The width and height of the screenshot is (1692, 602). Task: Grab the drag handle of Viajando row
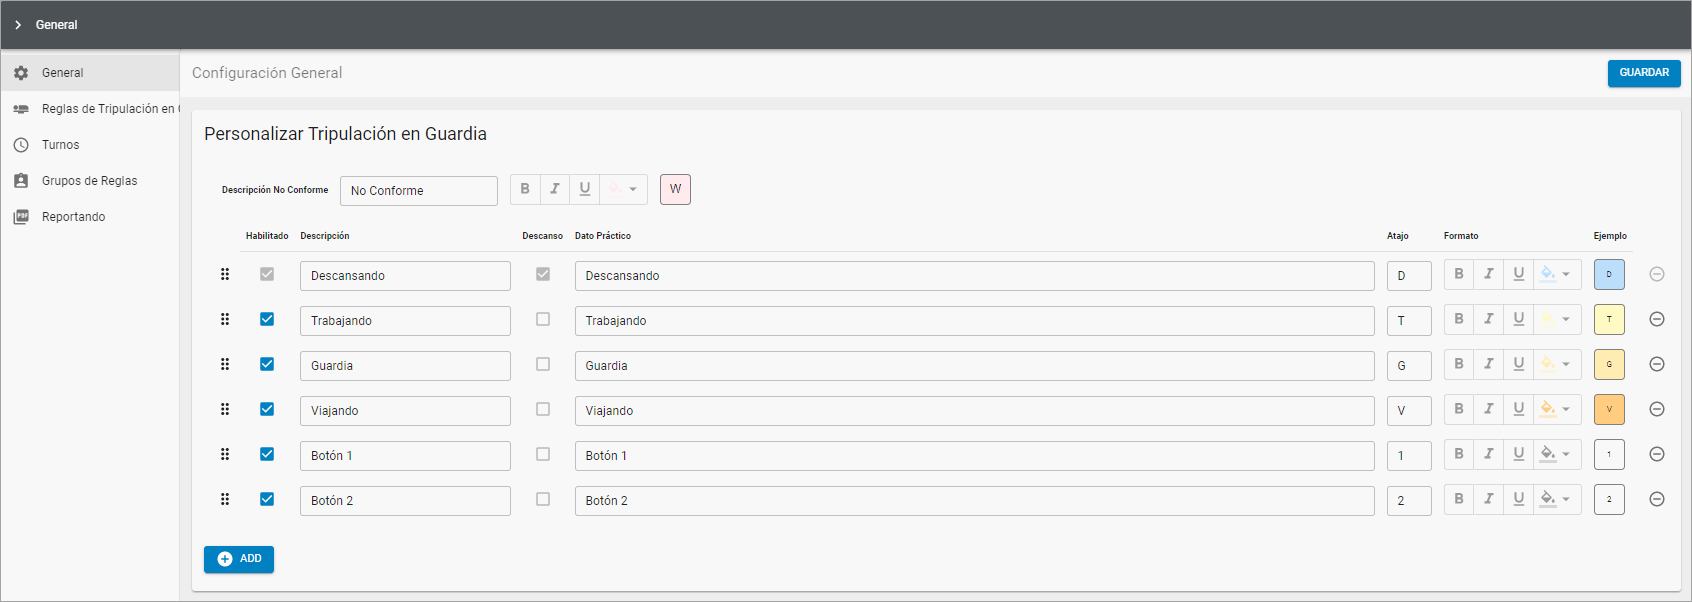[x=225, y=409]
